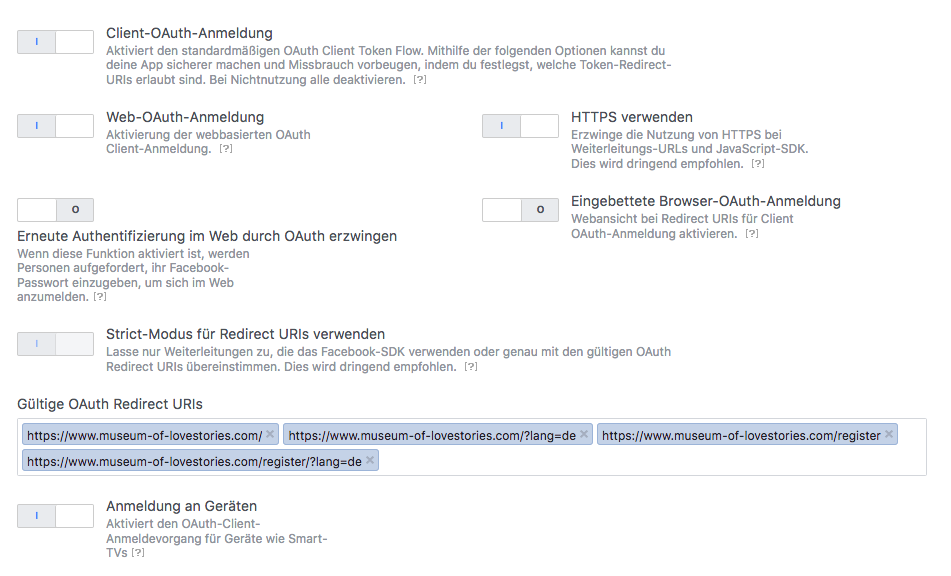Enable Eingebettete Browser-OAuth-Anmeldung switch
951x576 pixels.
520,210
